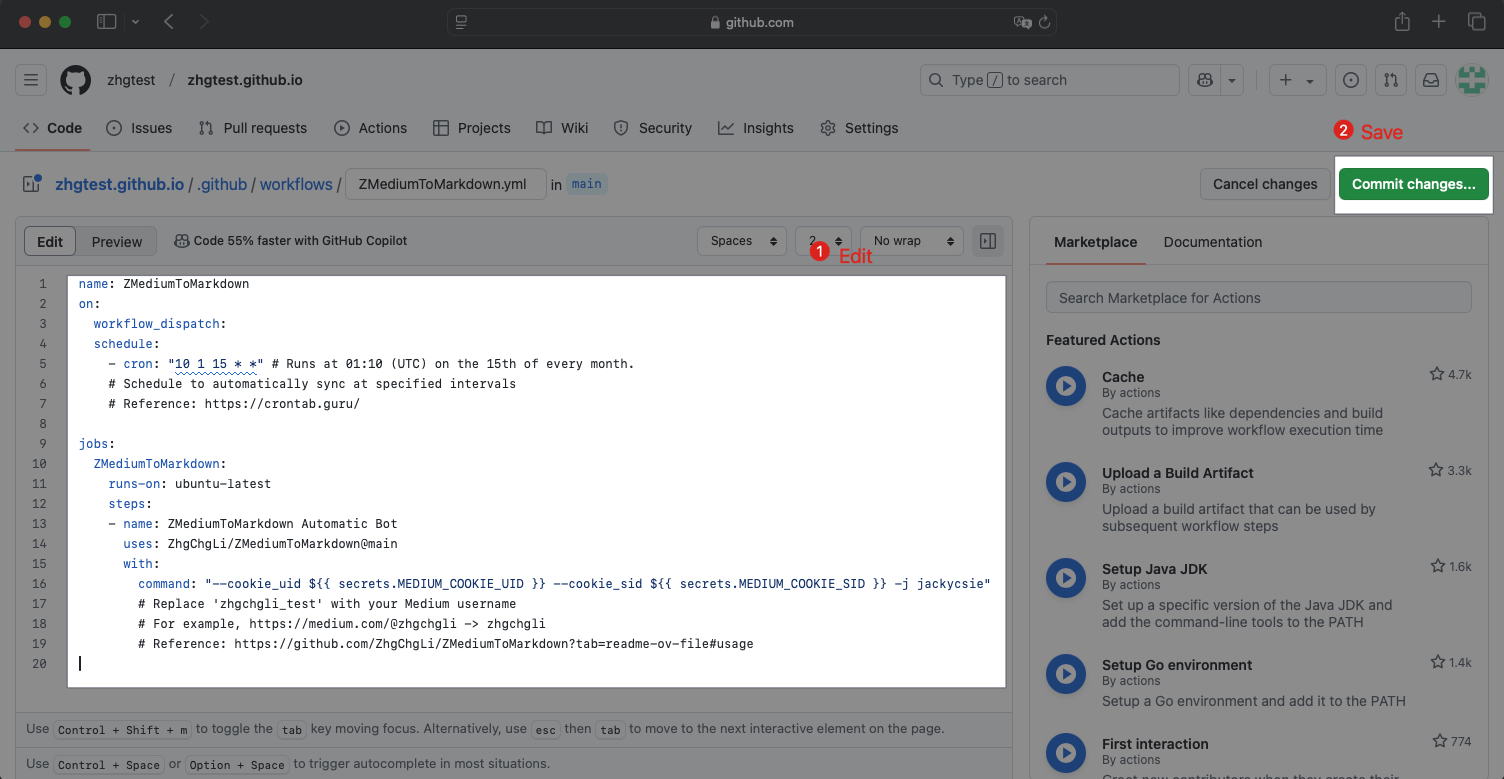This screenshot has width=1504, height=779.
Task: Click the Safari share icon
Action: (x=1402, y=22)
